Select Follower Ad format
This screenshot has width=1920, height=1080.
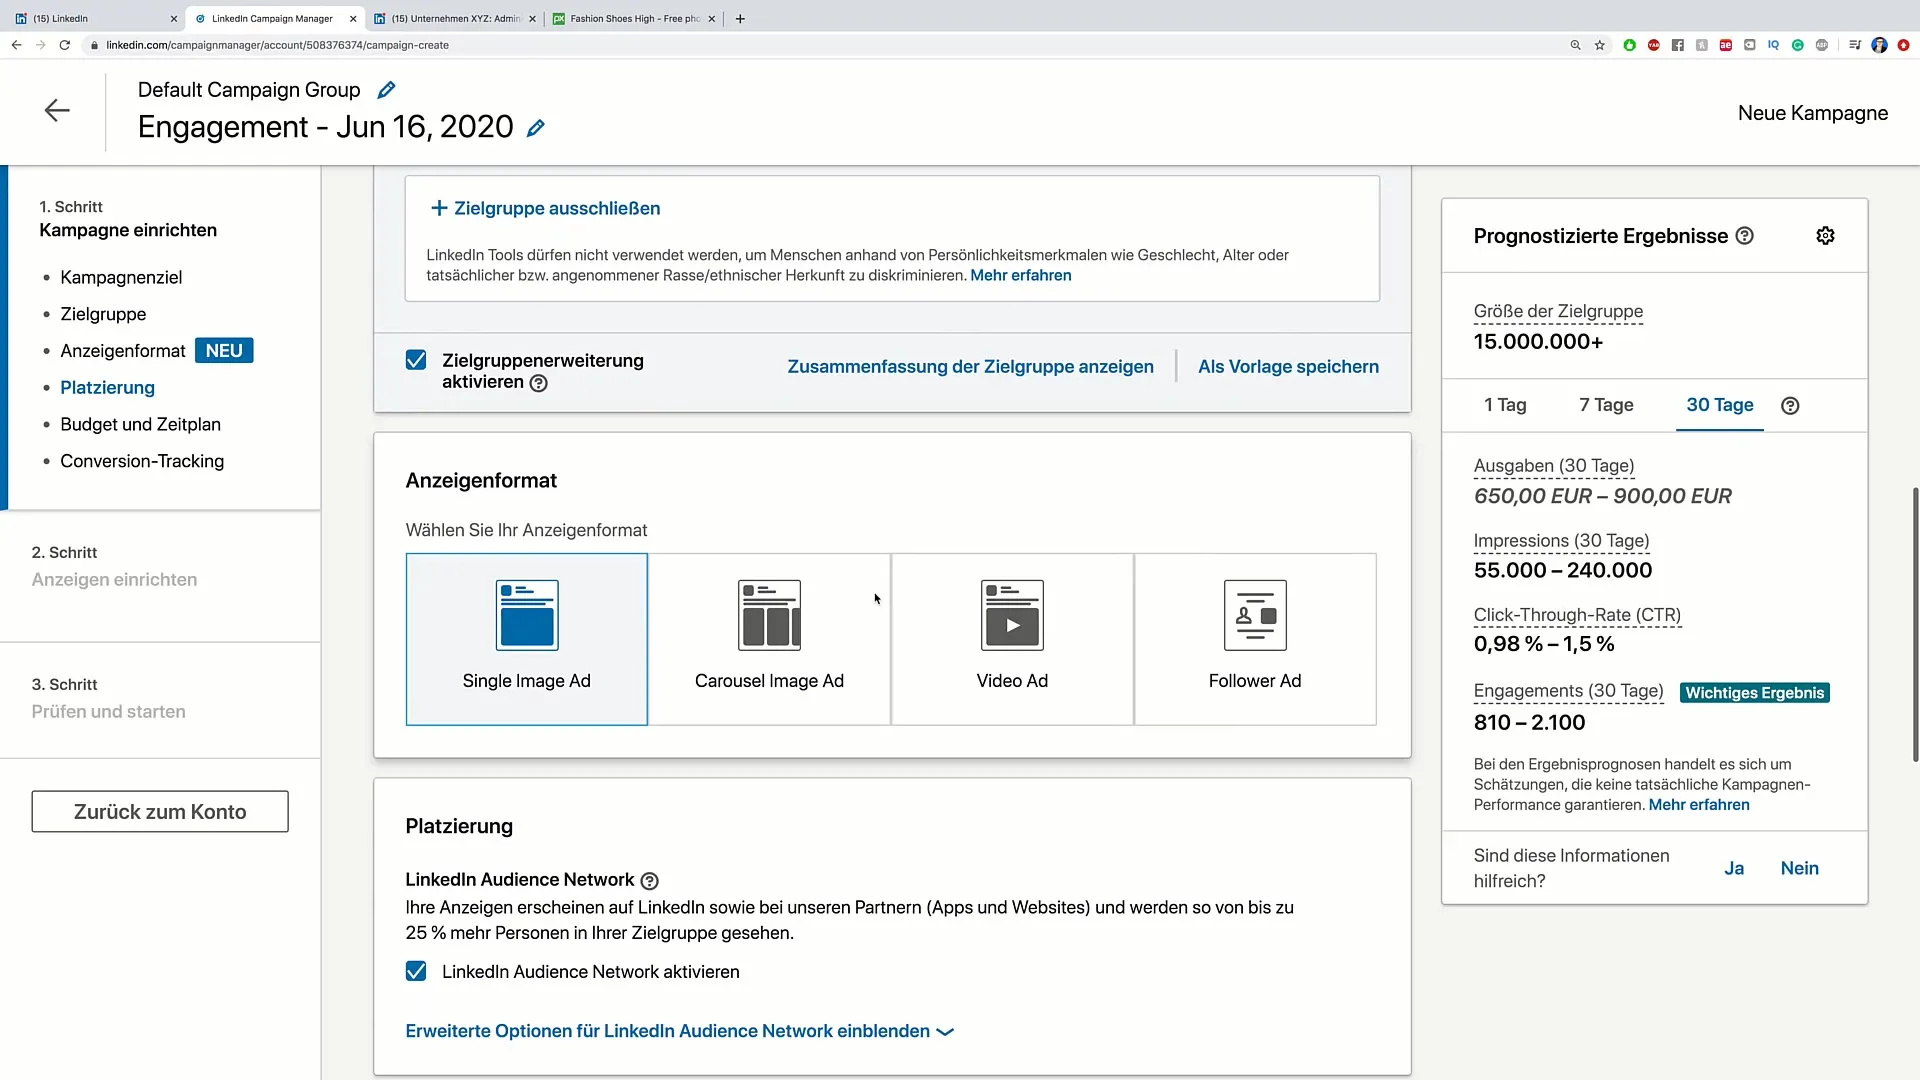[1254, 638]
